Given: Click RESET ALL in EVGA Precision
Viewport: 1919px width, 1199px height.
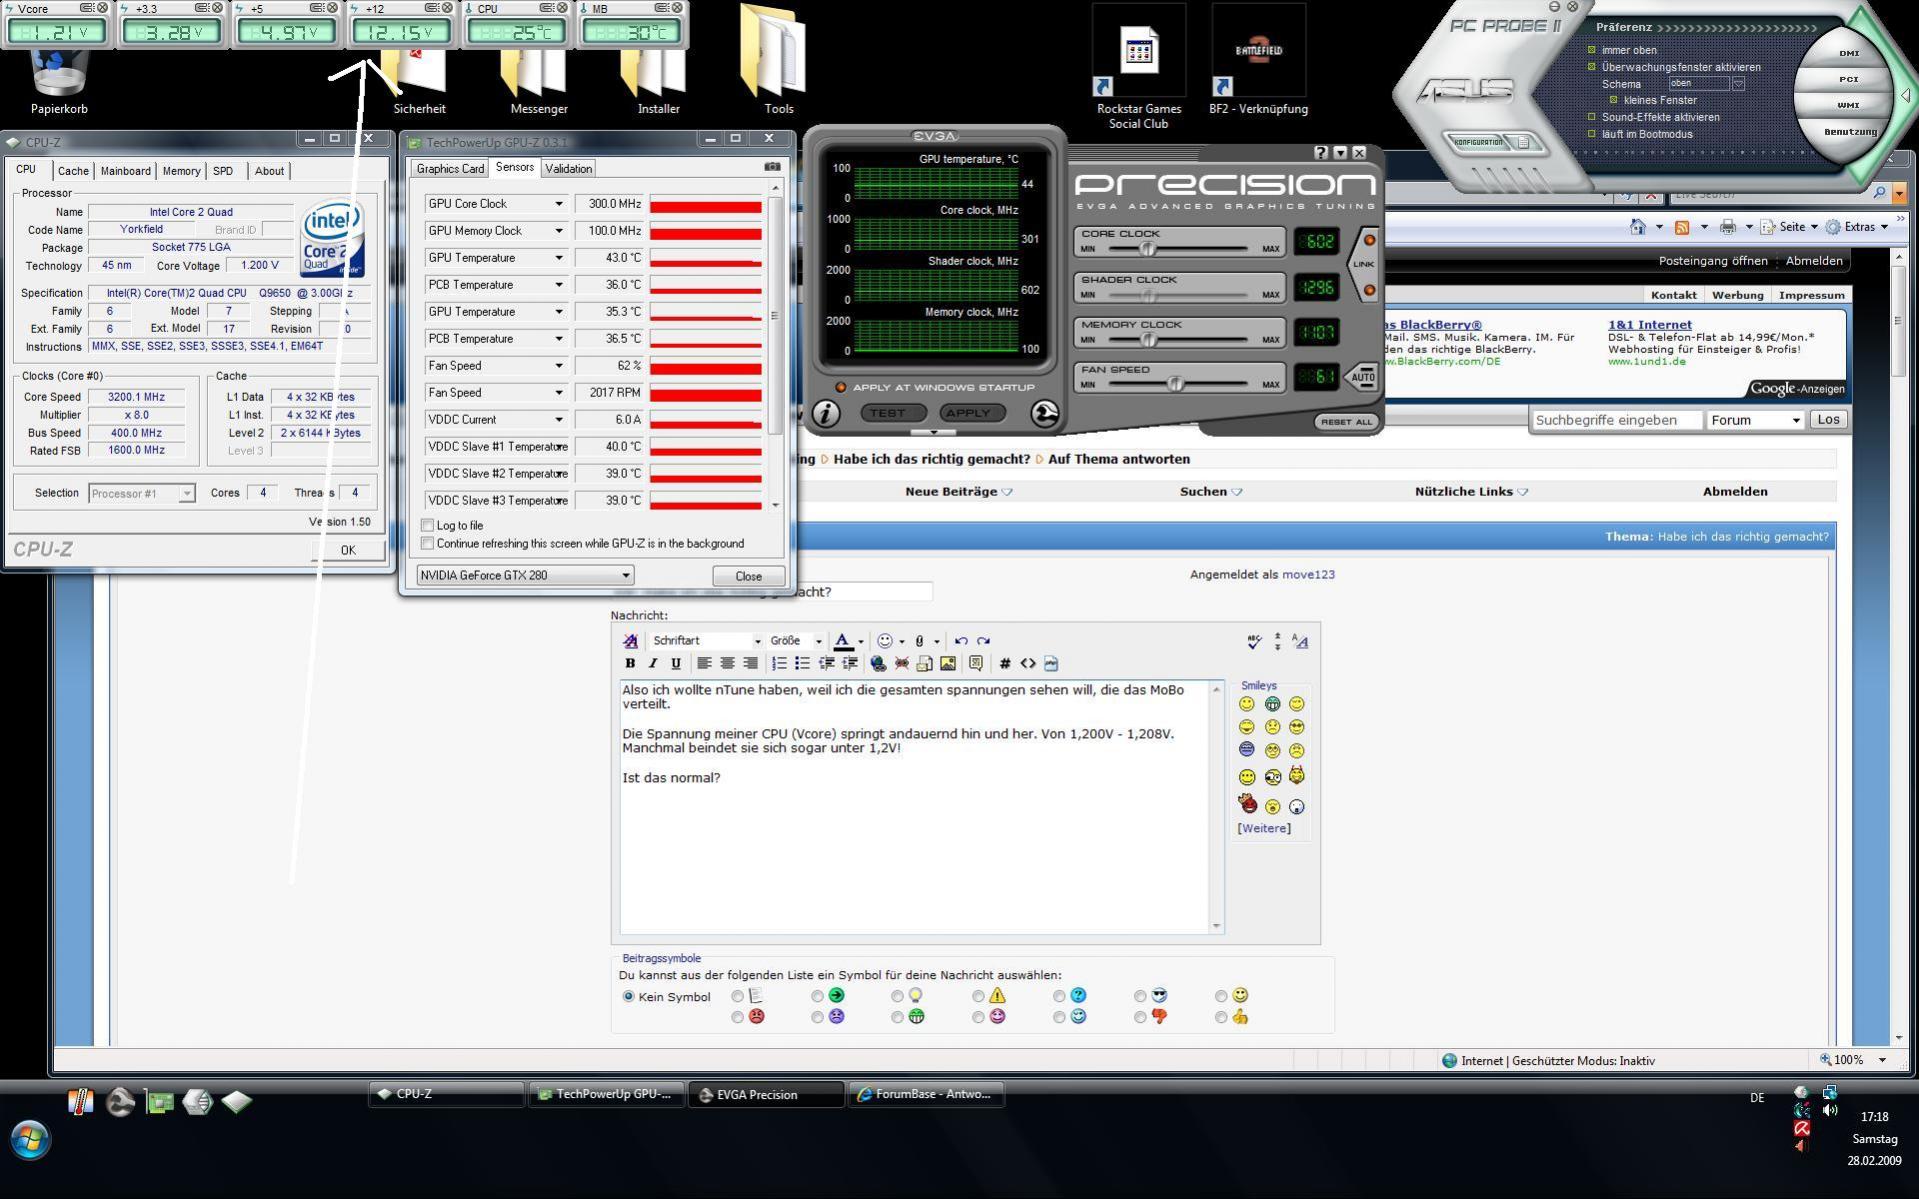Looking at the screenshot, I should point(1346,422).
